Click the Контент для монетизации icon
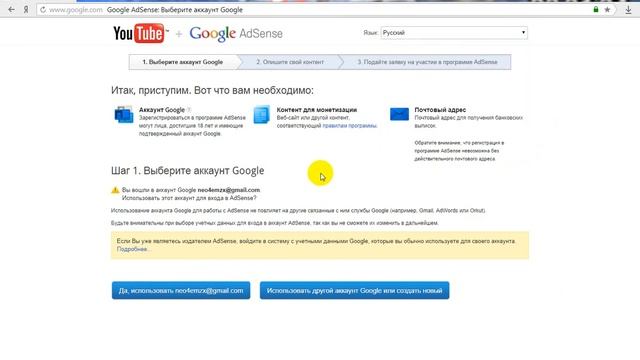640x360 pixels. pos(261,114)
